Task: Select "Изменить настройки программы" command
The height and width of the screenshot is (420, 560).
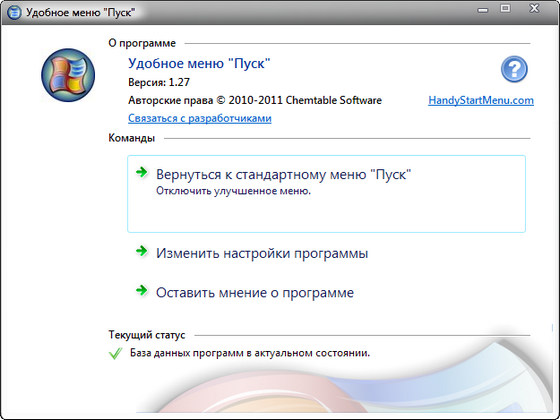Action: pyautogui.click(x=262, y=253)
